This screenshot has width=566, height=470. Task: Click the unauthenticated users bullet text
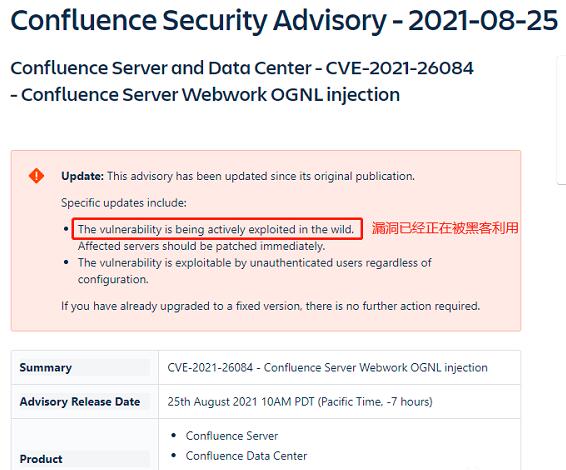(254, 271)
